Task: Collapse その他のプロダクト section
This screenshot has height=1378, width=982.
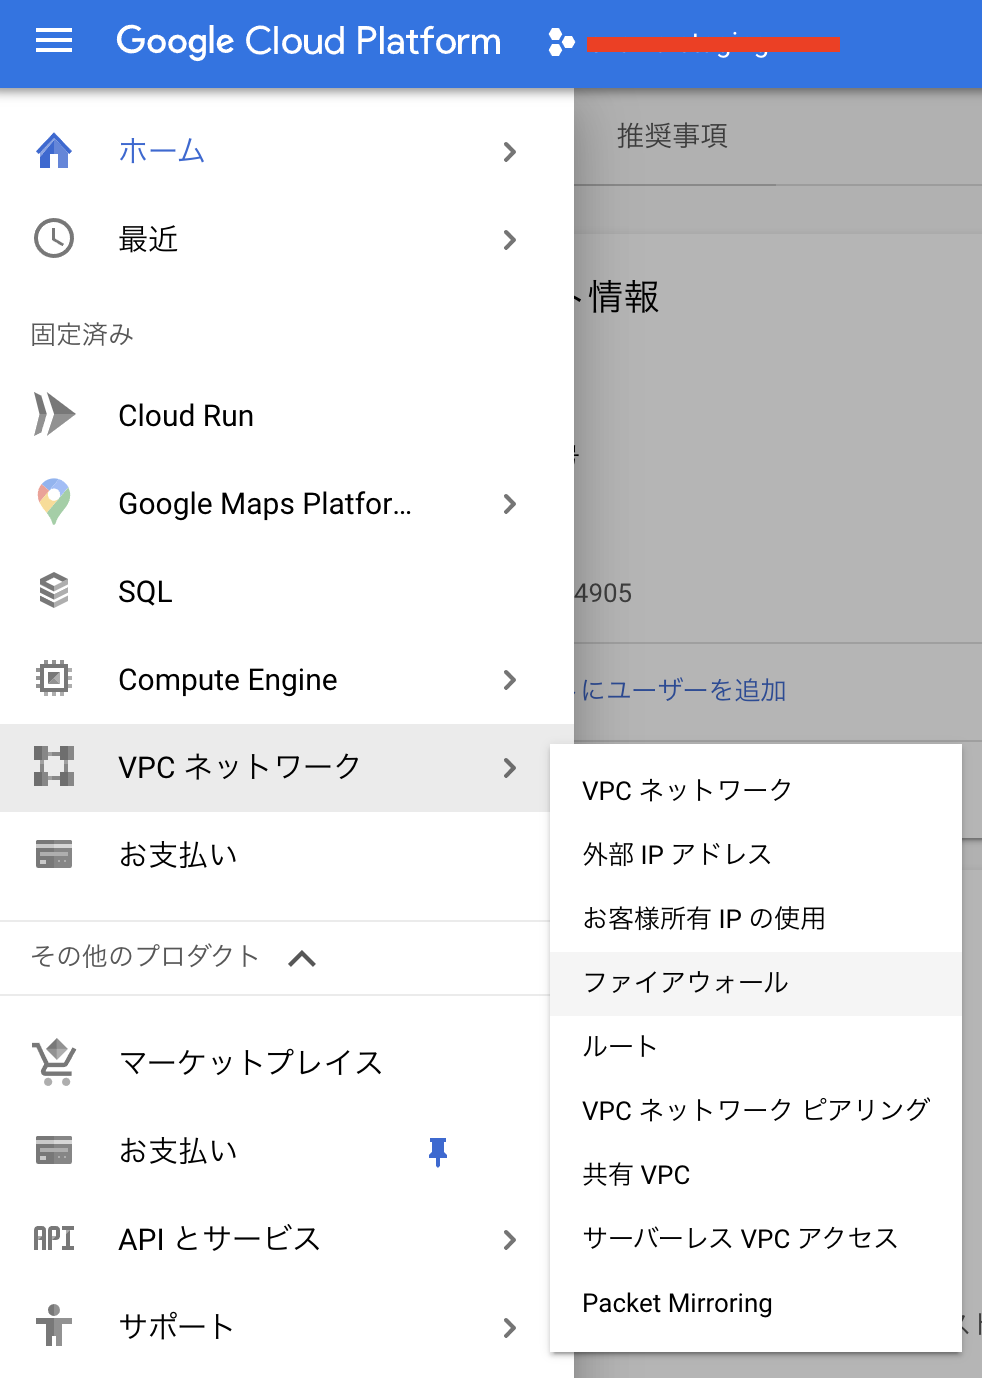Action: (x=302, y=959)
